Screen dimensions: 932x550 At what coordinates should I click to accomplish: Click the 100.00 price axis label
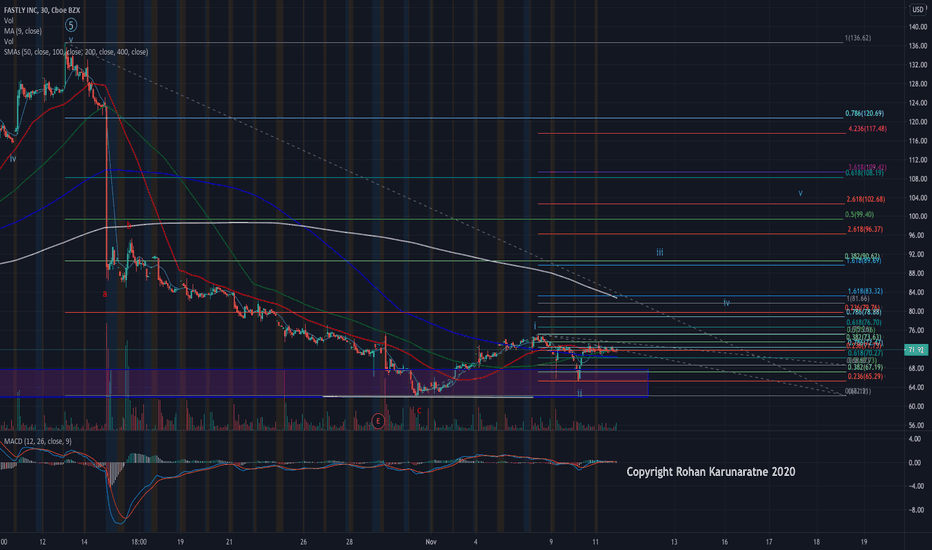(918, 216)
